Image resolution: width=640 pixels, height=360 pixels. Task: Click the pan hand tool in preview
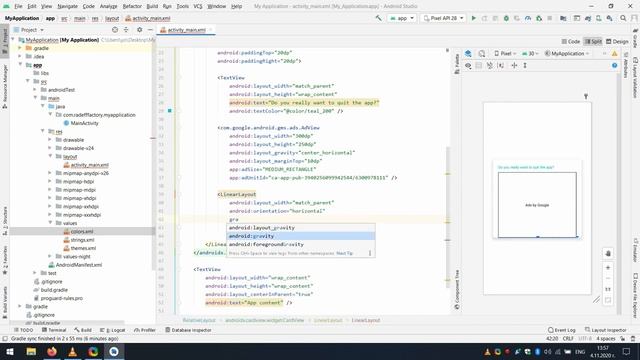608,253
